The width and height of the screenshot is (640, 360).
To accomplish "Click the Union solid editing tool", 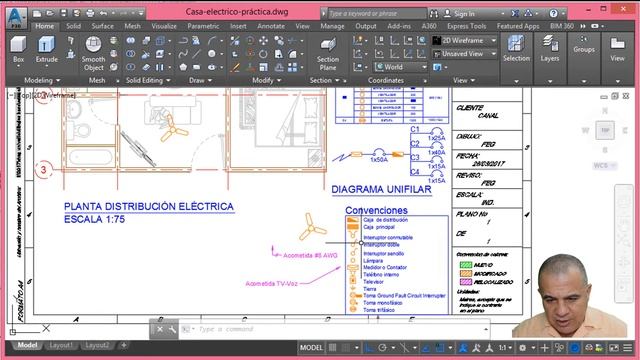I will tap(131, 40).
